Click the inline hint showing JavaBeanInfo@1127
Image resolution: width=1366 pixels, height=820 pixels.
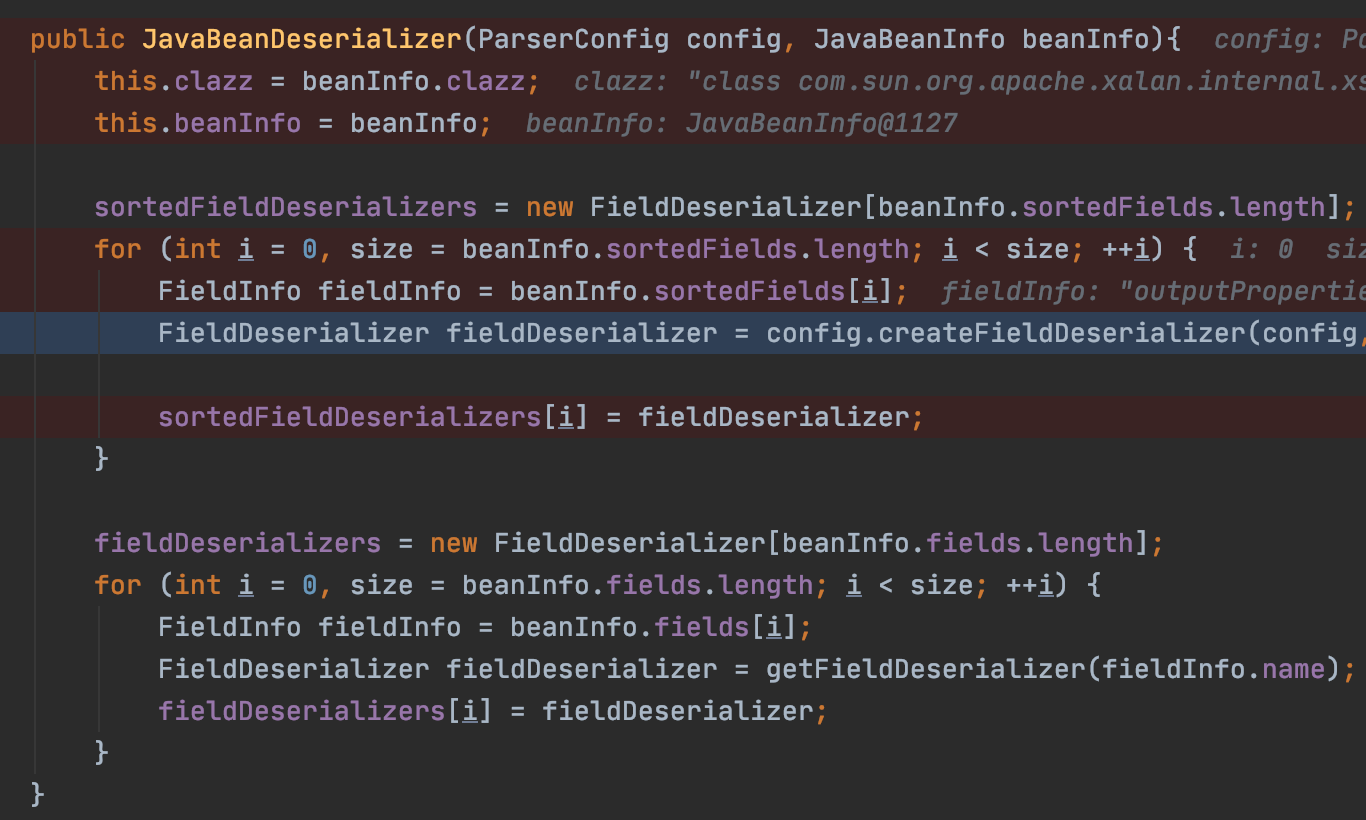tap(741, 124)
